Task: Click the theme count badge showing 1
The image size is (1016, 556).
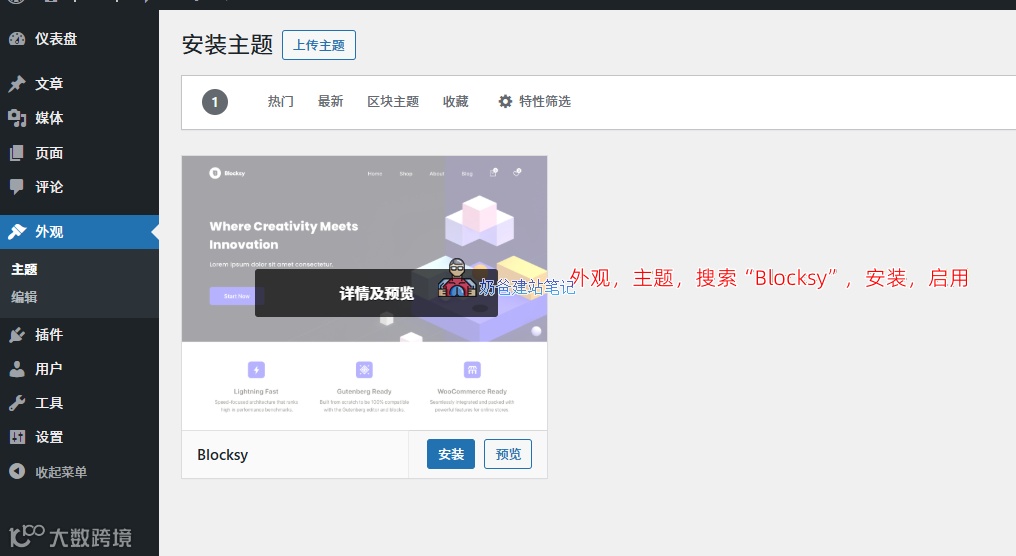Action: click(x=215, y=102)
